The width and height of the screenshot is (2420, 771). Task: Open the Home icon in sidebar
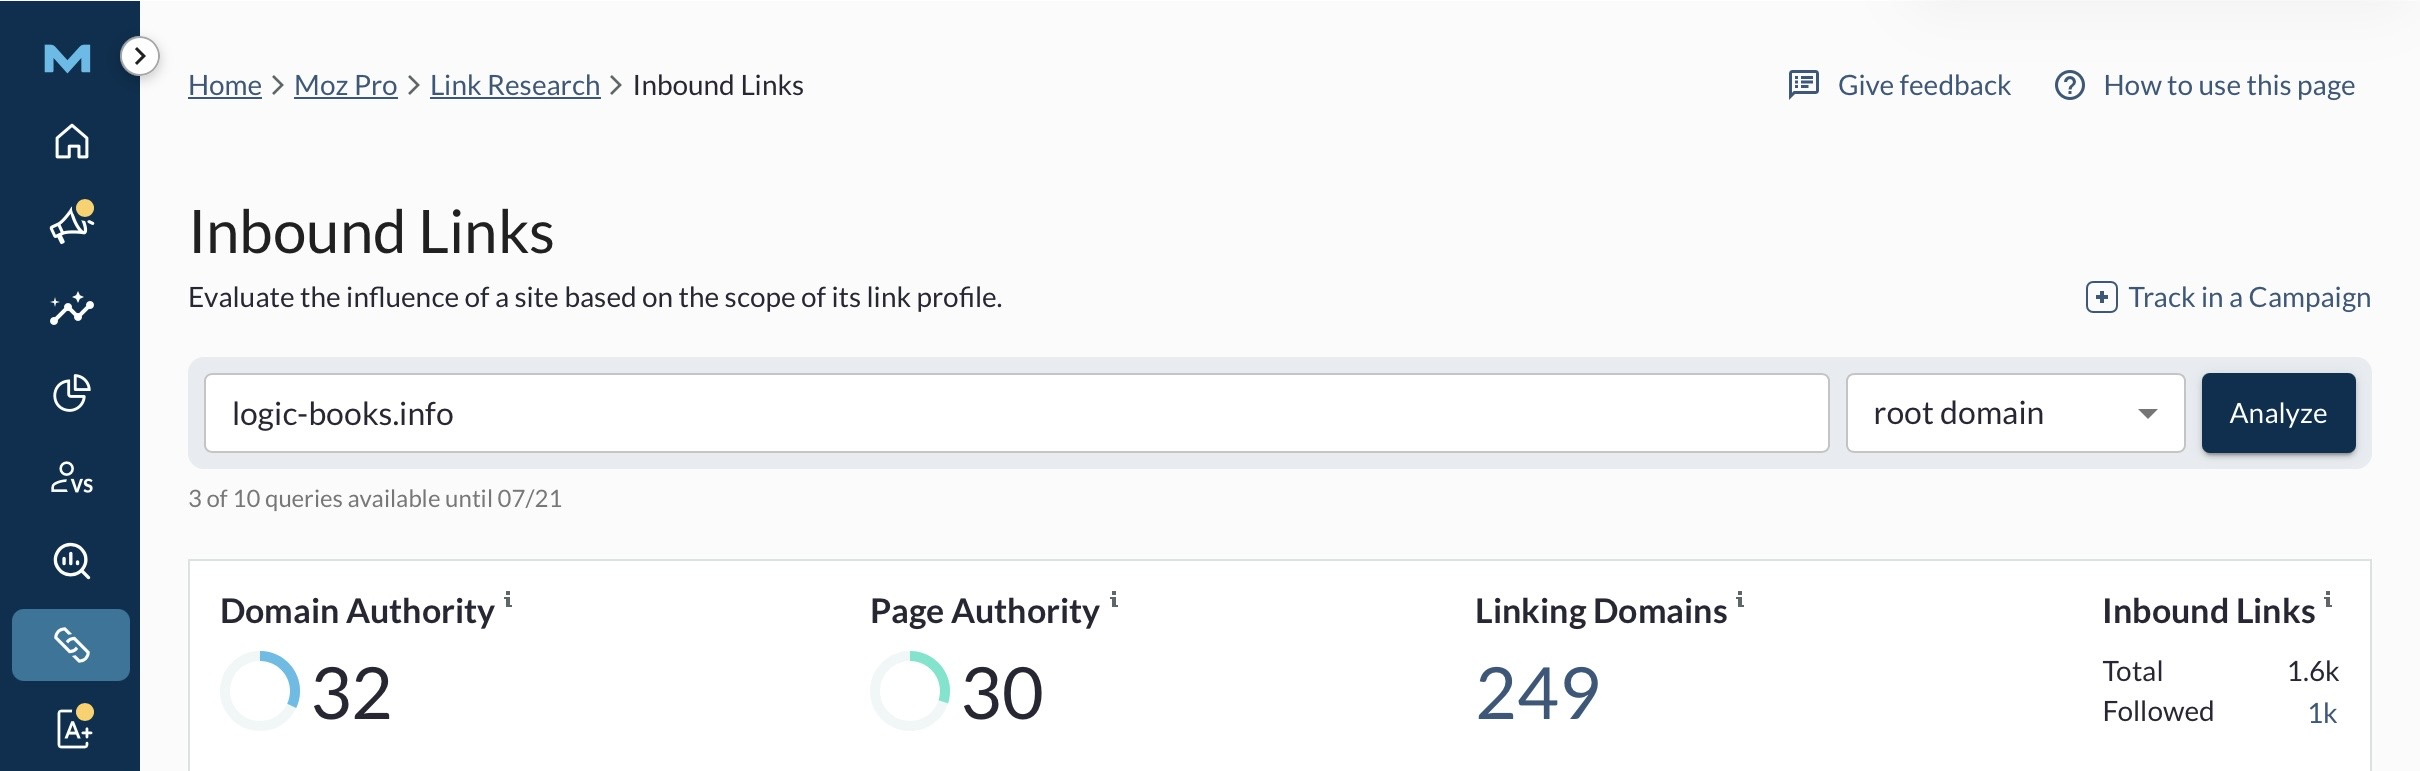pos(71,141)
